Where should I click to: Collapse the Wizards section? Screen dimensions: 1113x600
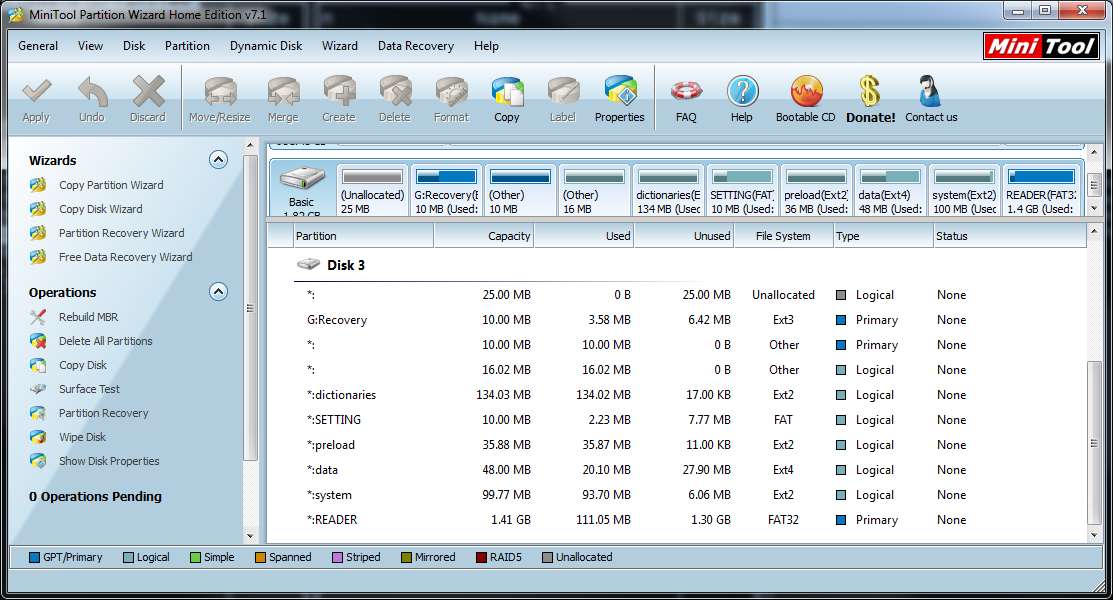click(219, 160)
